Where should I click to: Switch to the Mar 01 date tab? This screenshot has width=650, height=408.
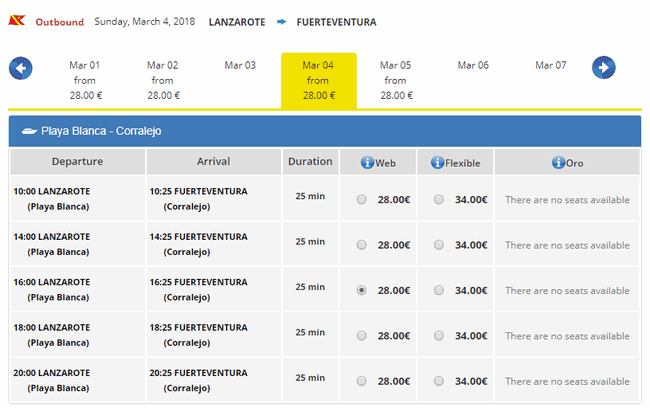point(85,80)
